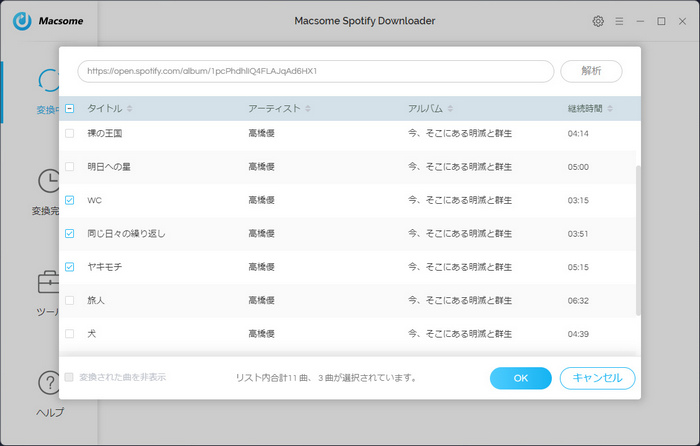
Task: Open the help question mark icon in sidebar
Action: 49,383
